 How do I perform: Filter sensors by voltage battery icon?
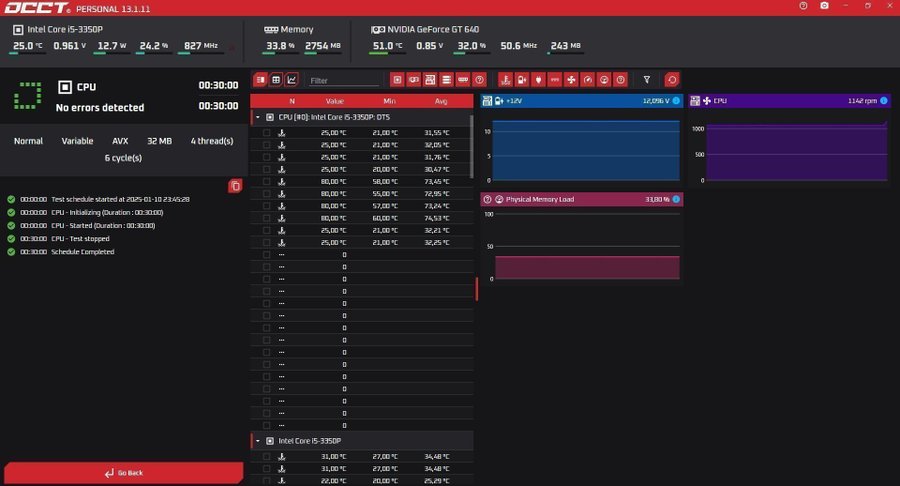click(x=522, y=80)
